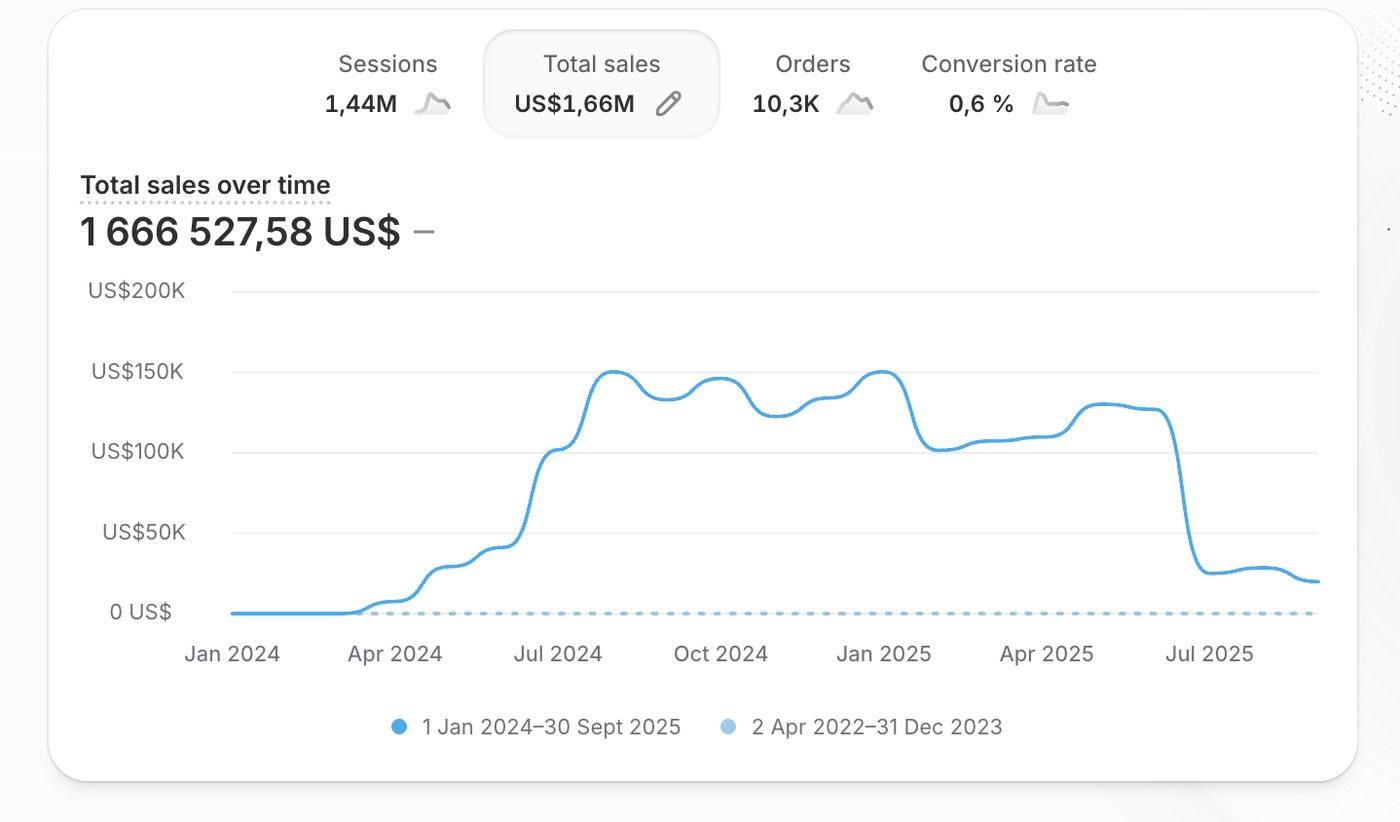Screen dimensions: 1400x822
Task: Click the US$100K y-axis label
Action: click(139, 451)
